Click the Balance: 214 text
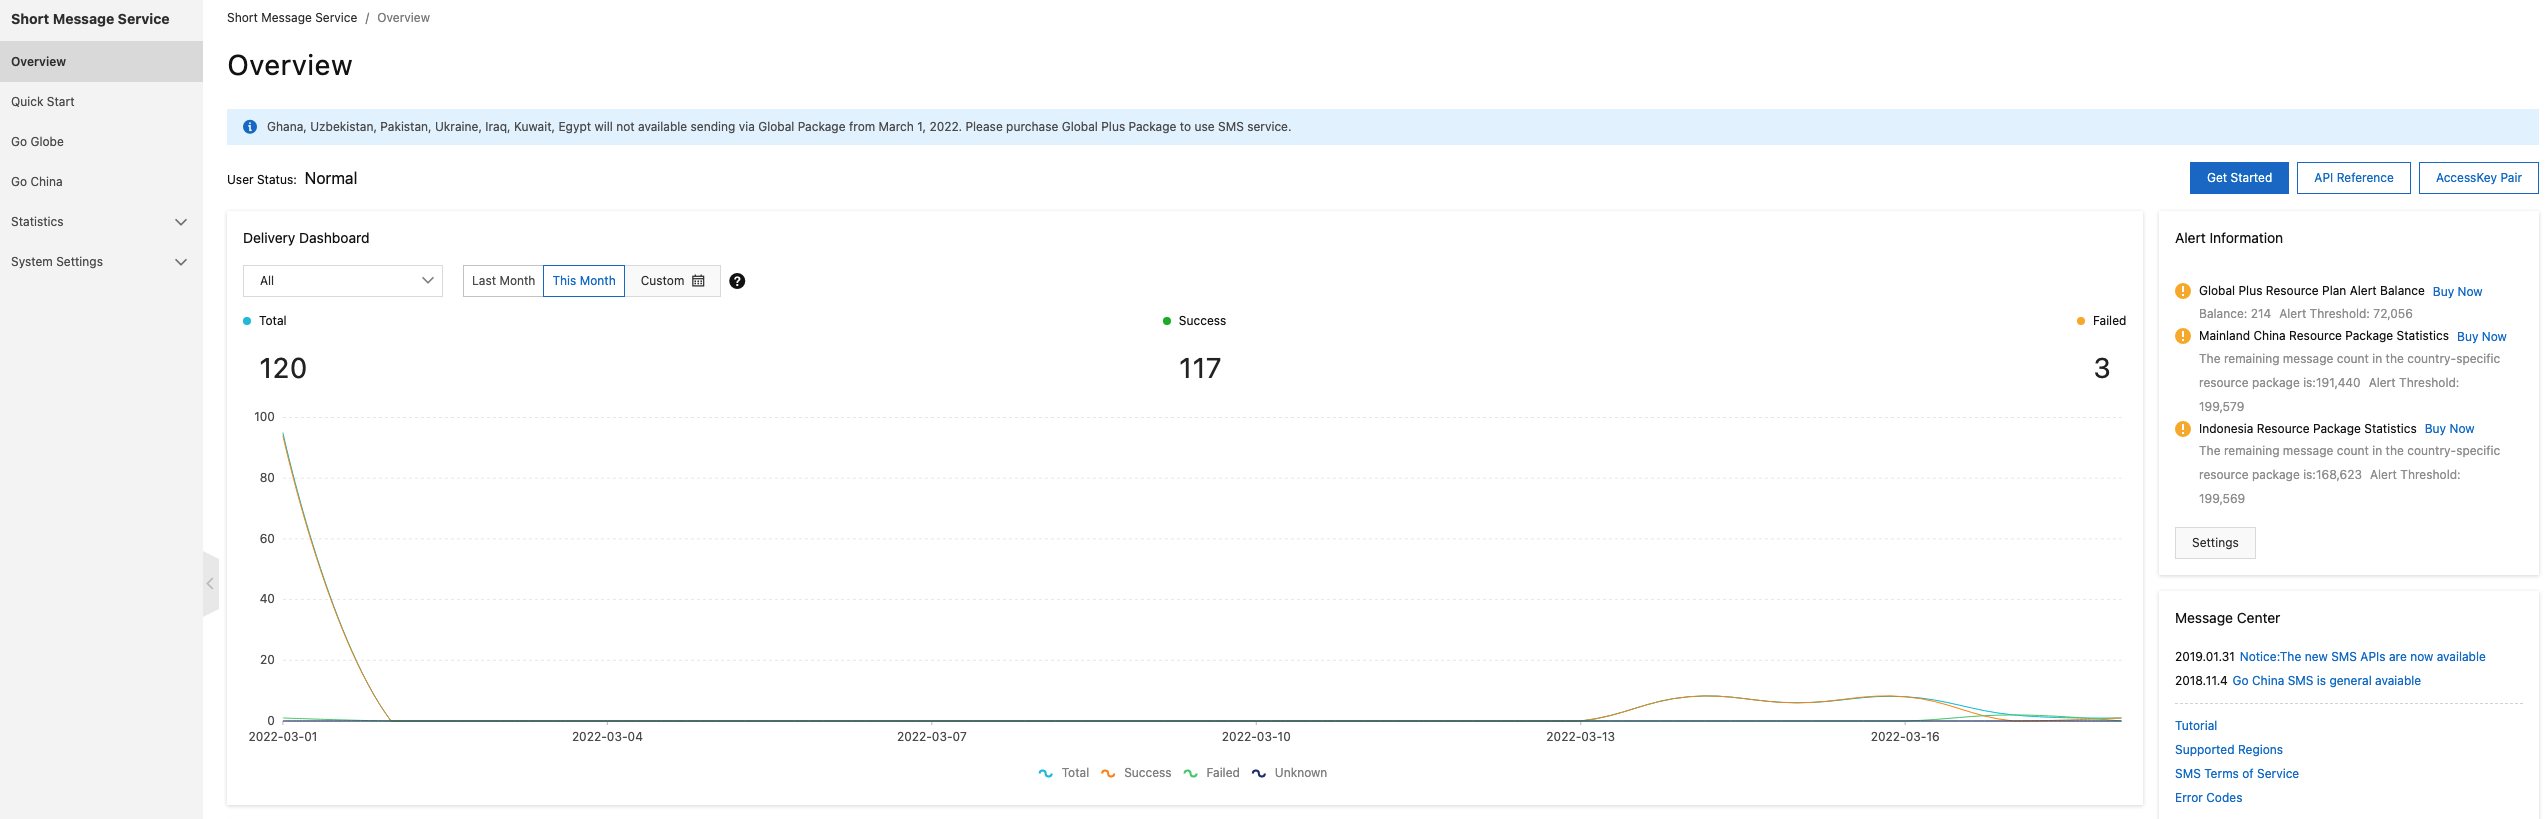Viewport: 2545px width, 819px height. 2235,314
